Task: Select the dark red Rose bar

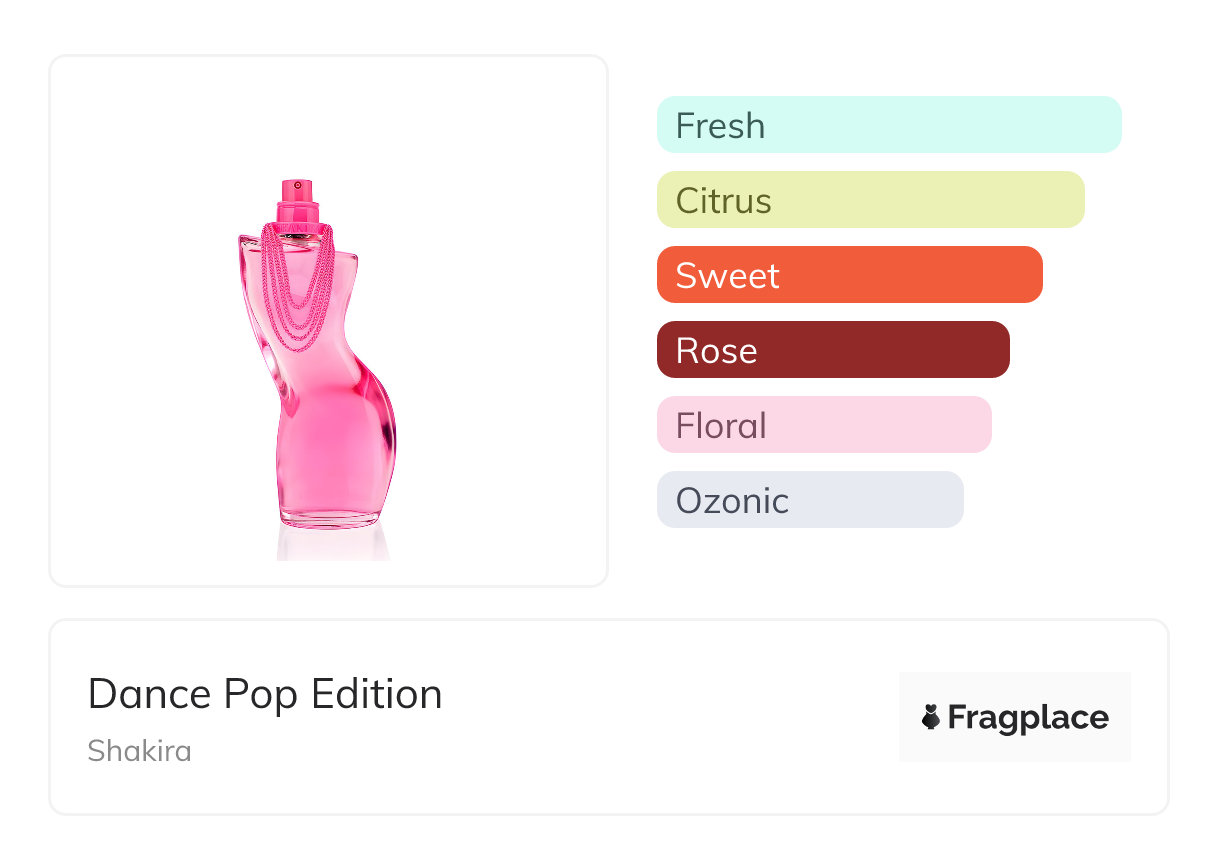Action: click(832, 350)
